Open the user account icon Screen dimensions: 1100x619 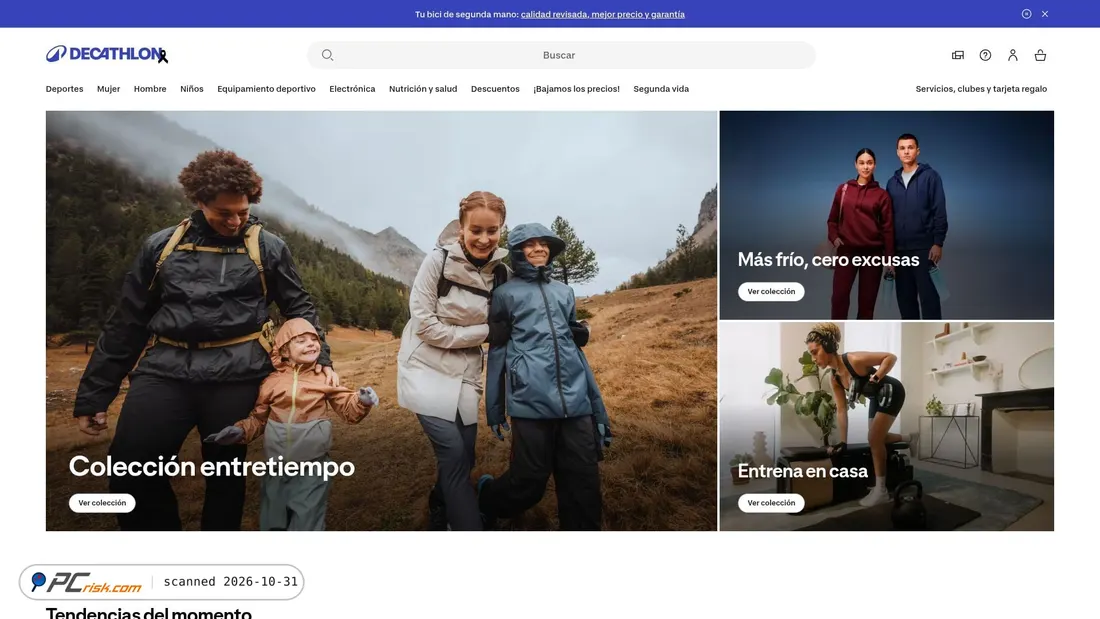(1012, 55)
